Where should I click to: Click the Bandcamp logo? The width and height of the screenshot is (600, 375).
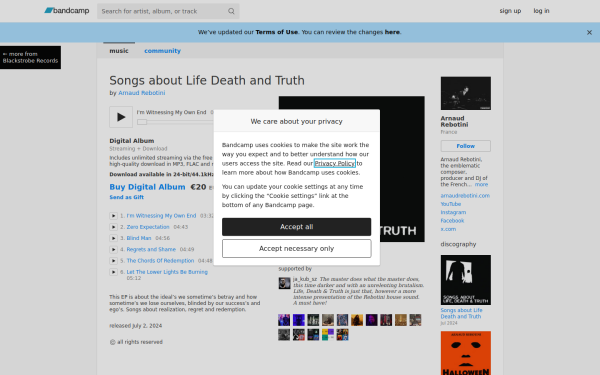67,11
